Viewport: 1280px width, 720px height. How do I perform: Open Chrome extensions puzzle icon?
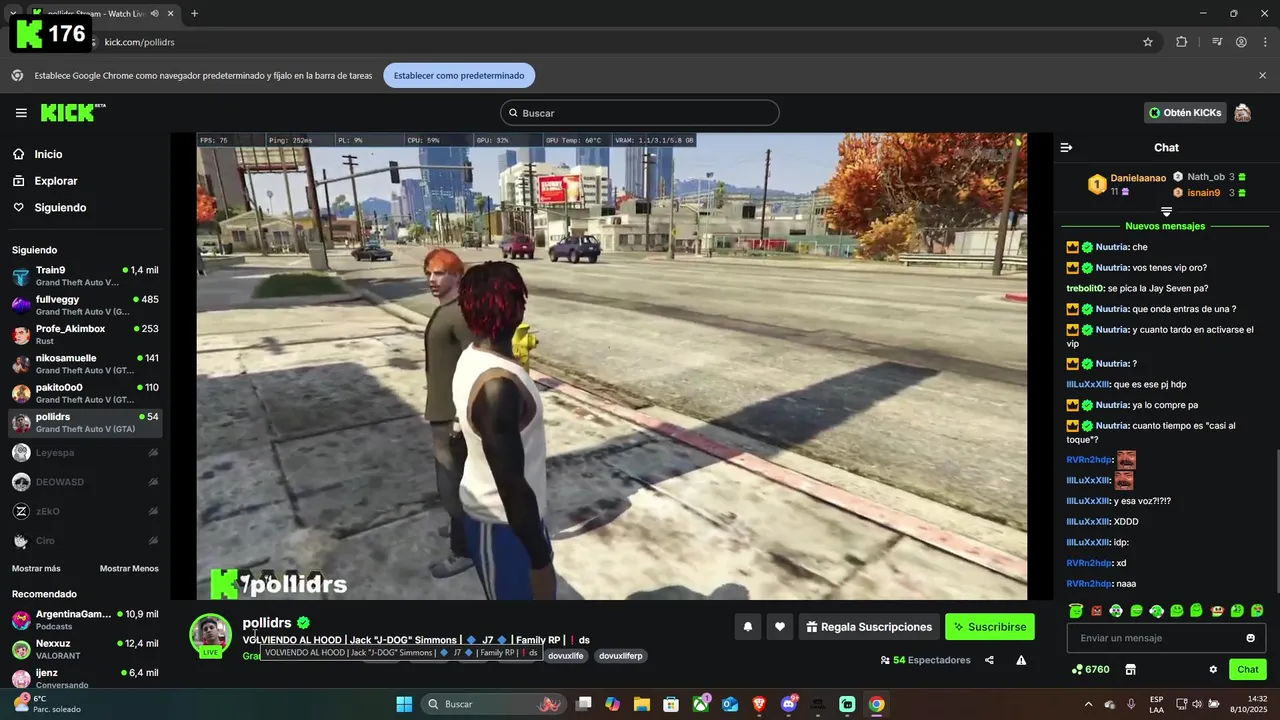pyautogui.click(x=1182, y=42)
